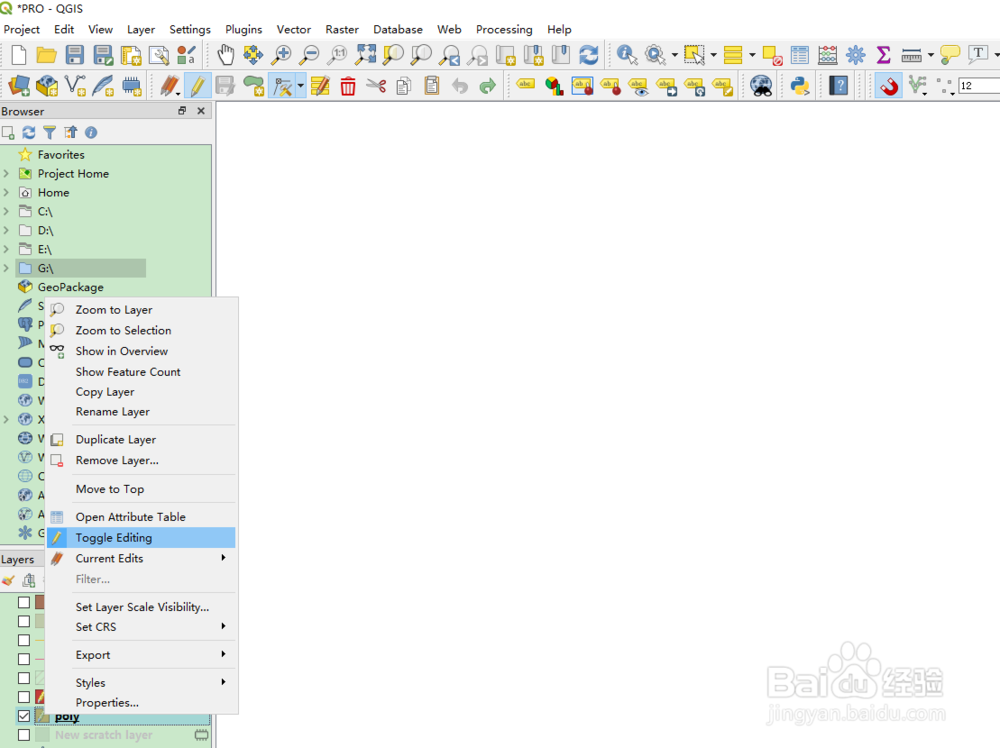The height and width of the screenshot is (748, 1000).
Task: Toggle the New scratch layer checkbox
Action: tap(24, 735)
